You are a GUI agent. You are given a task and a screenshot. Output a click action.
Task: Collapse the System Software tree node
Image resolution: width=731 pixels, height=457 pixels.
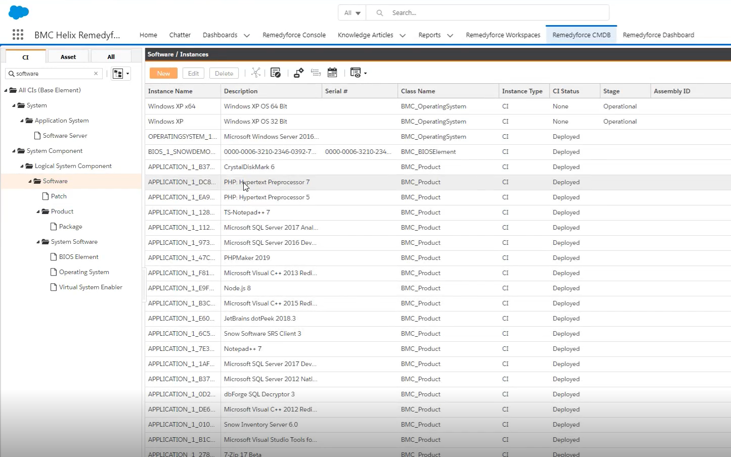tap(38, 242)
